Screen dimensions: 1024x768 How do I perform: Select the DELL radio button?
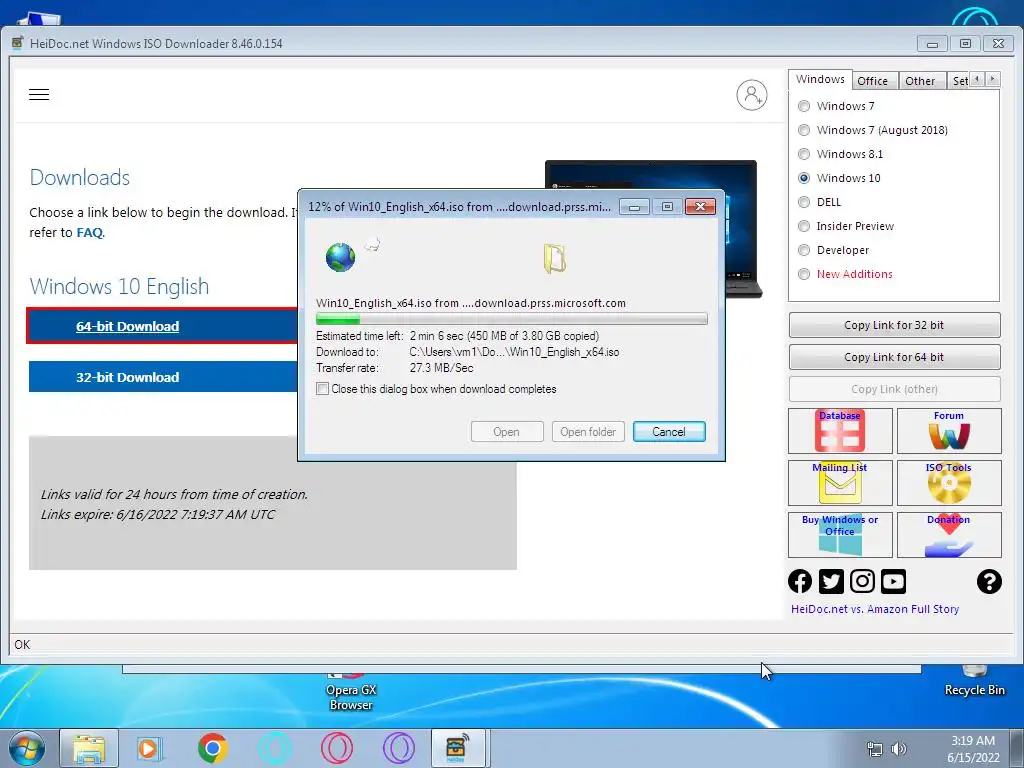click(804, 202)
